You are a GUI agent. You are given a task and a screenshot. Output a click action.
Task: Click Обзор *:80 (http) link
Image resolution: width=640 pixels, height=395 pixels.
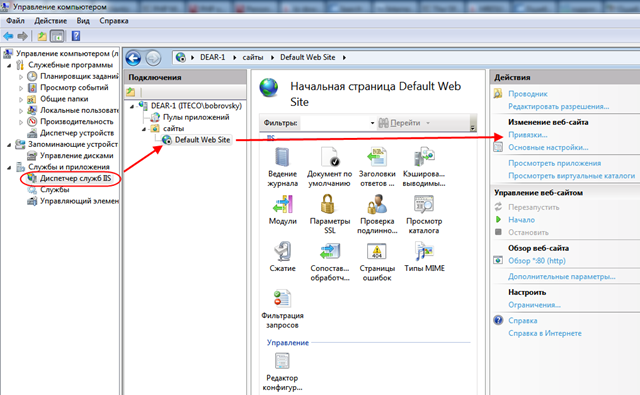click(537, 261)
